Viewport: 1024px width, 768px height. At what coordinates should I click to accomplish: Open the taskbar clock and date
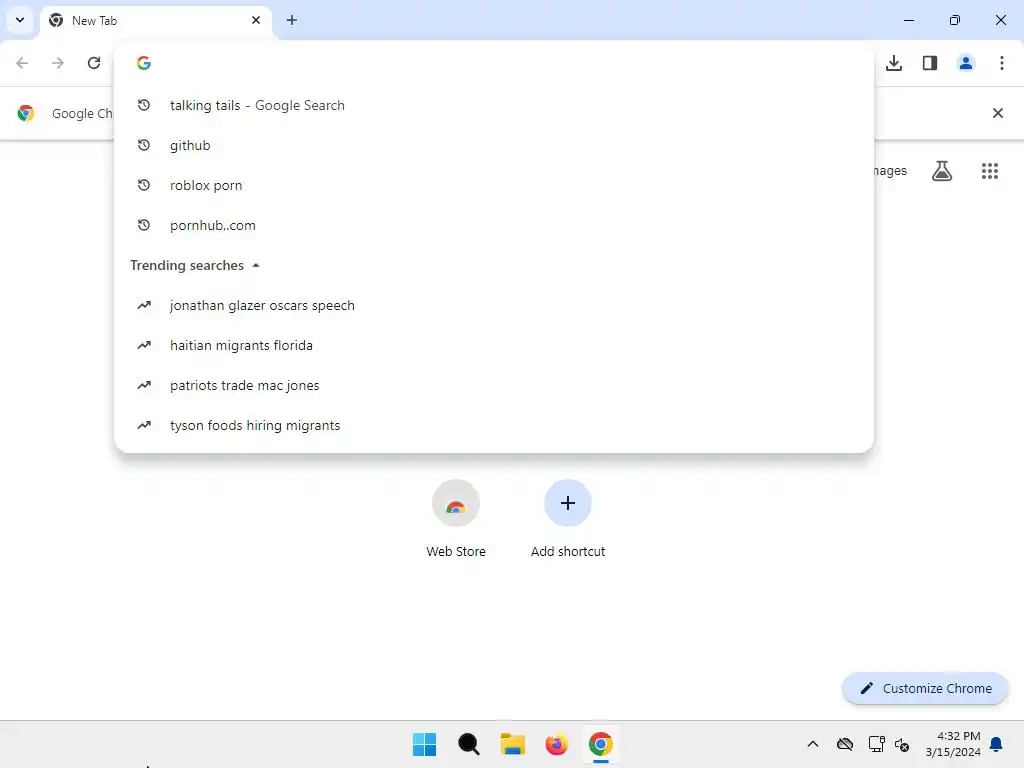(953, 744)
